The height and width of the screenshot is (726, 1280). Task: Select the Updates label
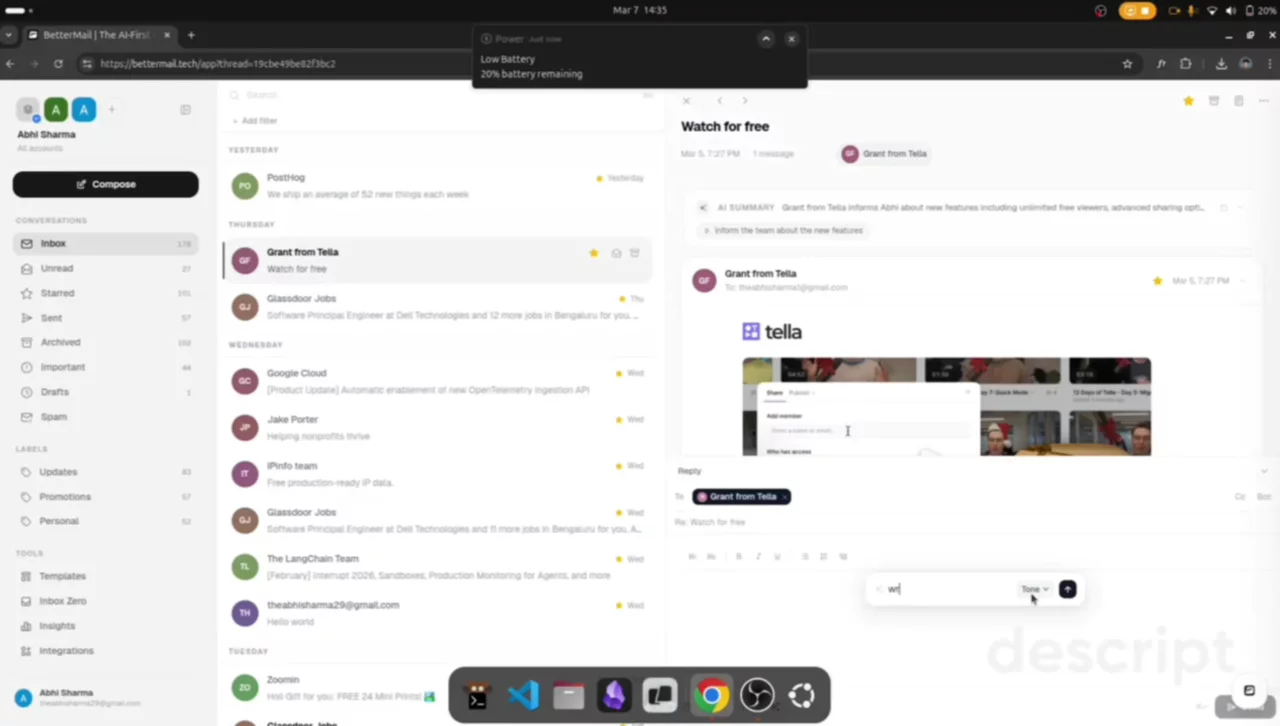click(x=105, y=472)
